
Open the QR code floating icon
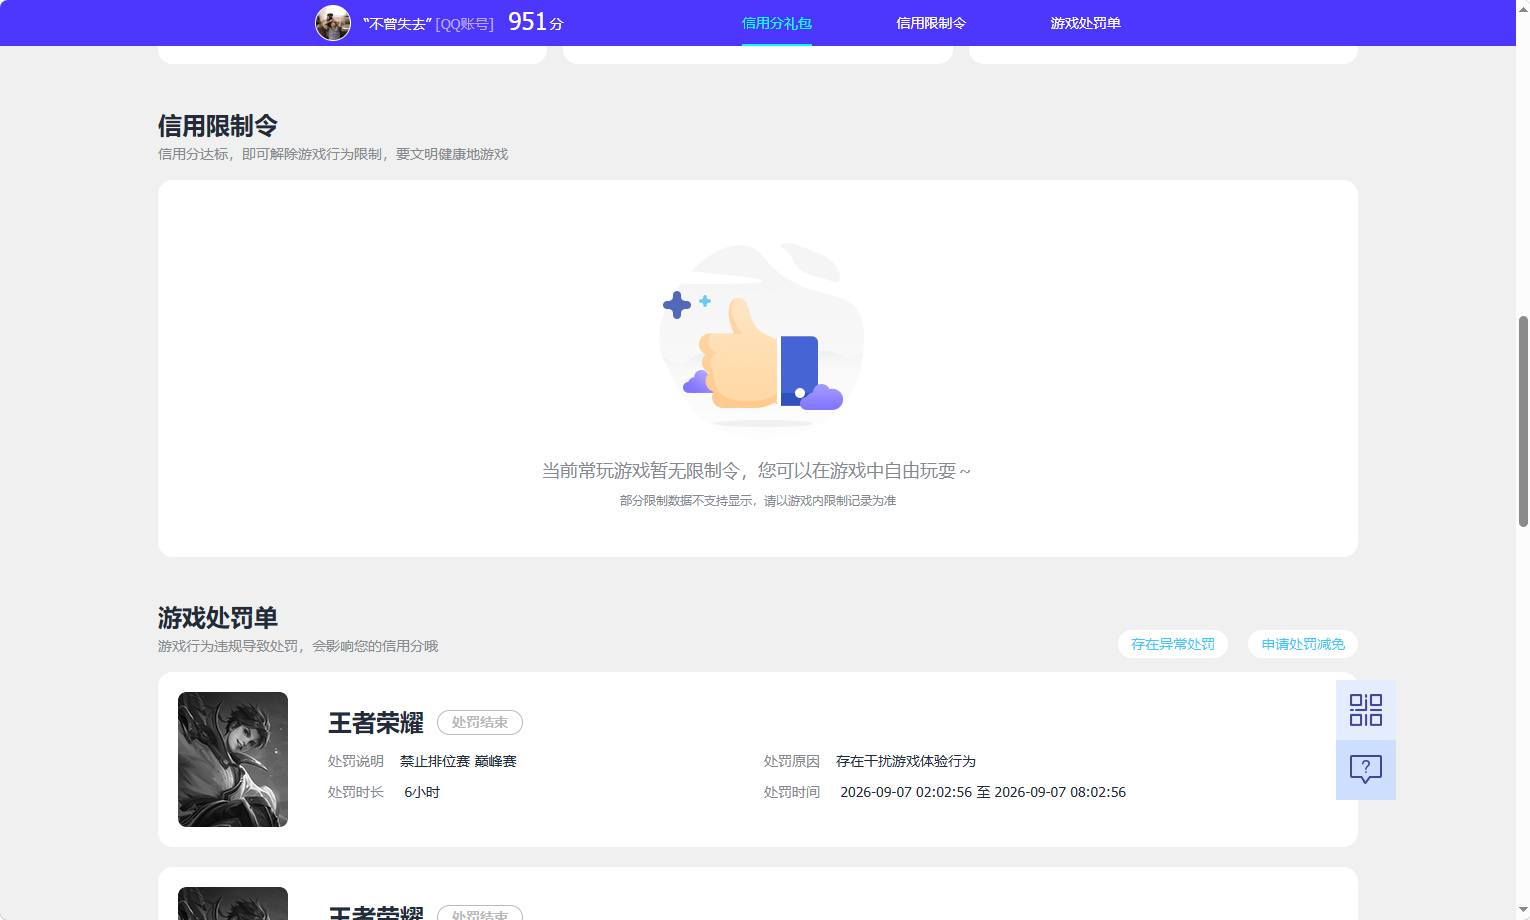click(x=1365, y=710)
